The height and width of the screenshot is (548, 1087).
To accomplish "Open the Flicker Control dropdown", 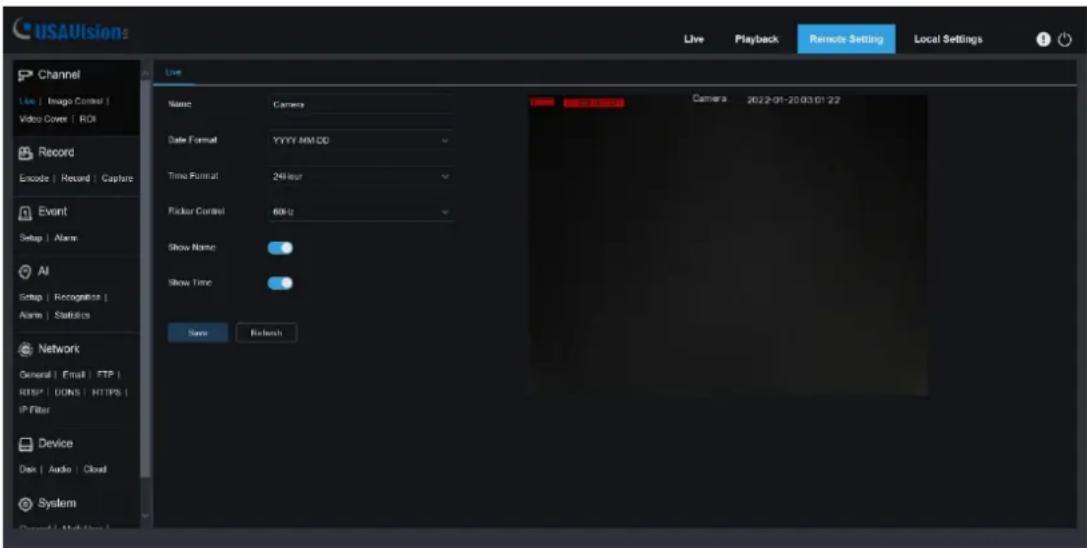I will pos(361,212).
